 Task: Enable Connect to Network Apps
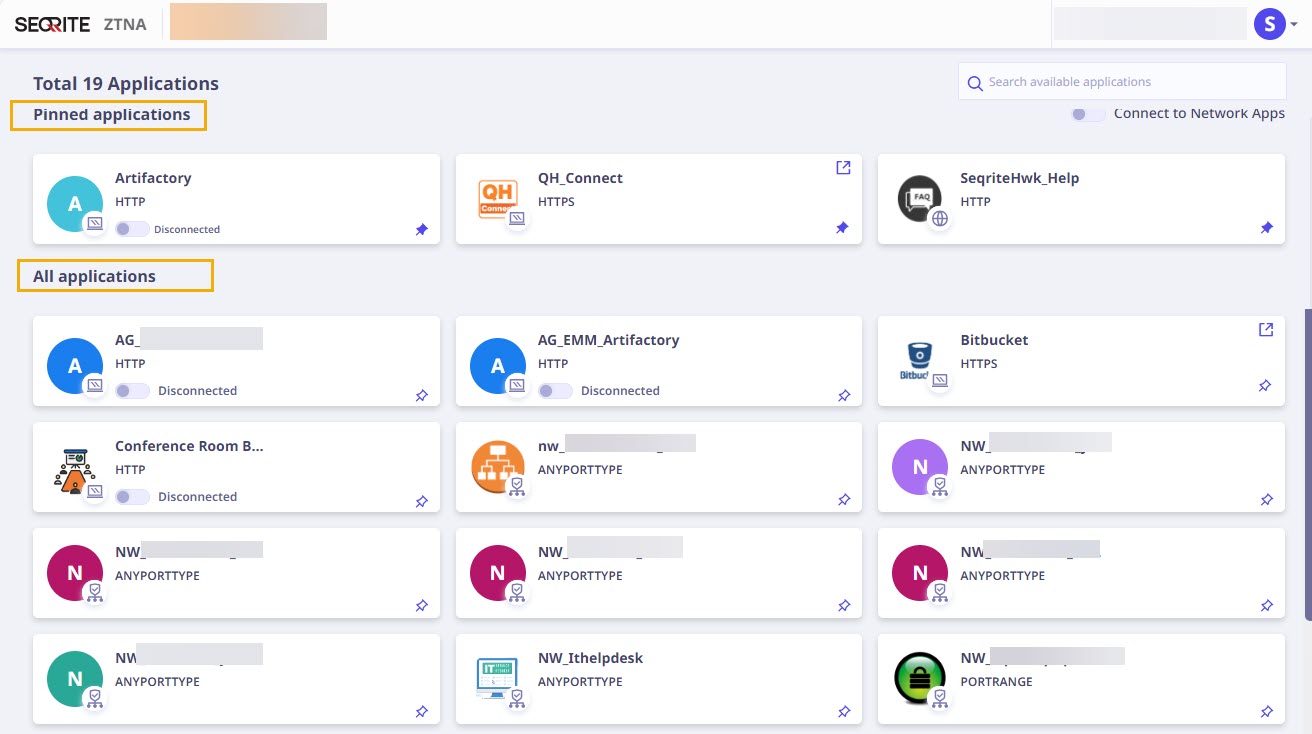(x=1088, y=114)
